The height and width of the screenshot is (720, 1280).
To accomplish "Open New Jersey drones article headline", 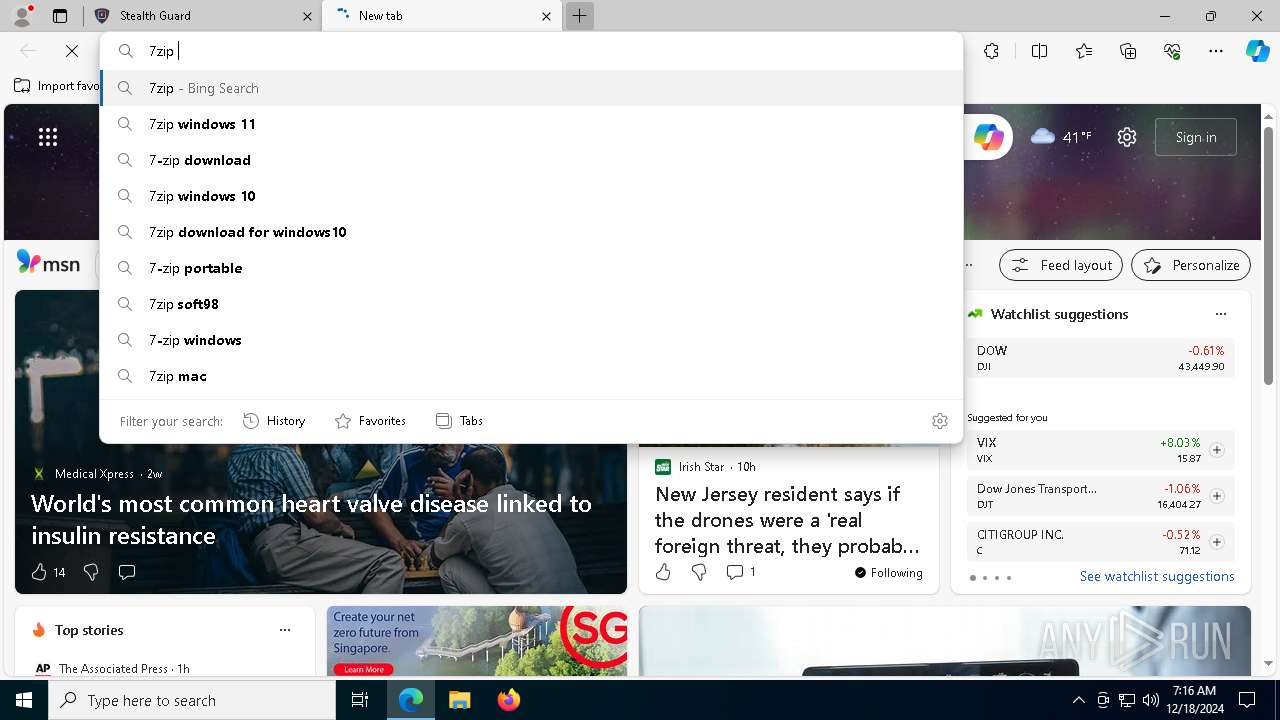I will 787,520.
